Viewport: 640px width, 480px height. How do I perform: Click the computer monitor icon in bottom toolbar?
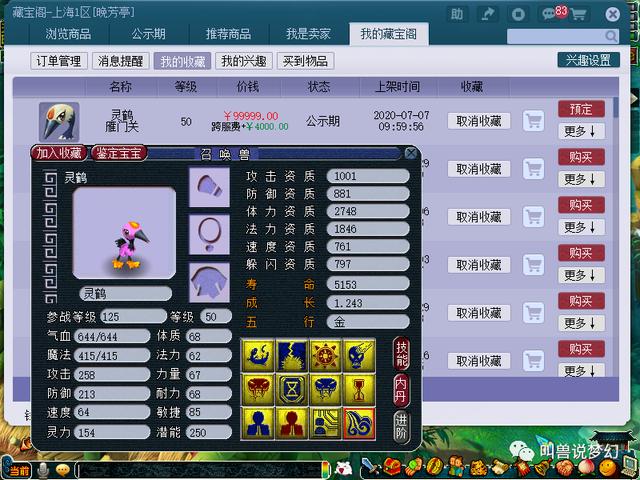[629, 467]
